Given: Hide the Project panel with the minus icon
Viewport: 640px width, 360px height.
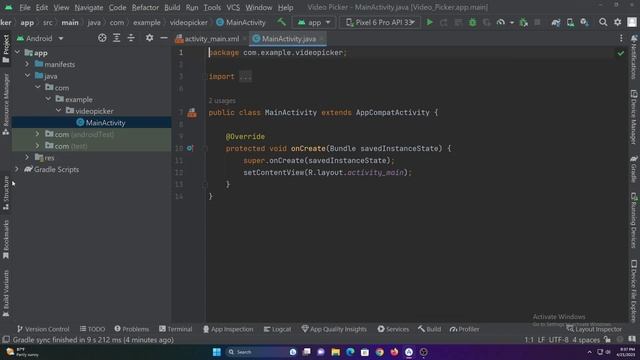Looking at the screenshot, I should (164, 38).
